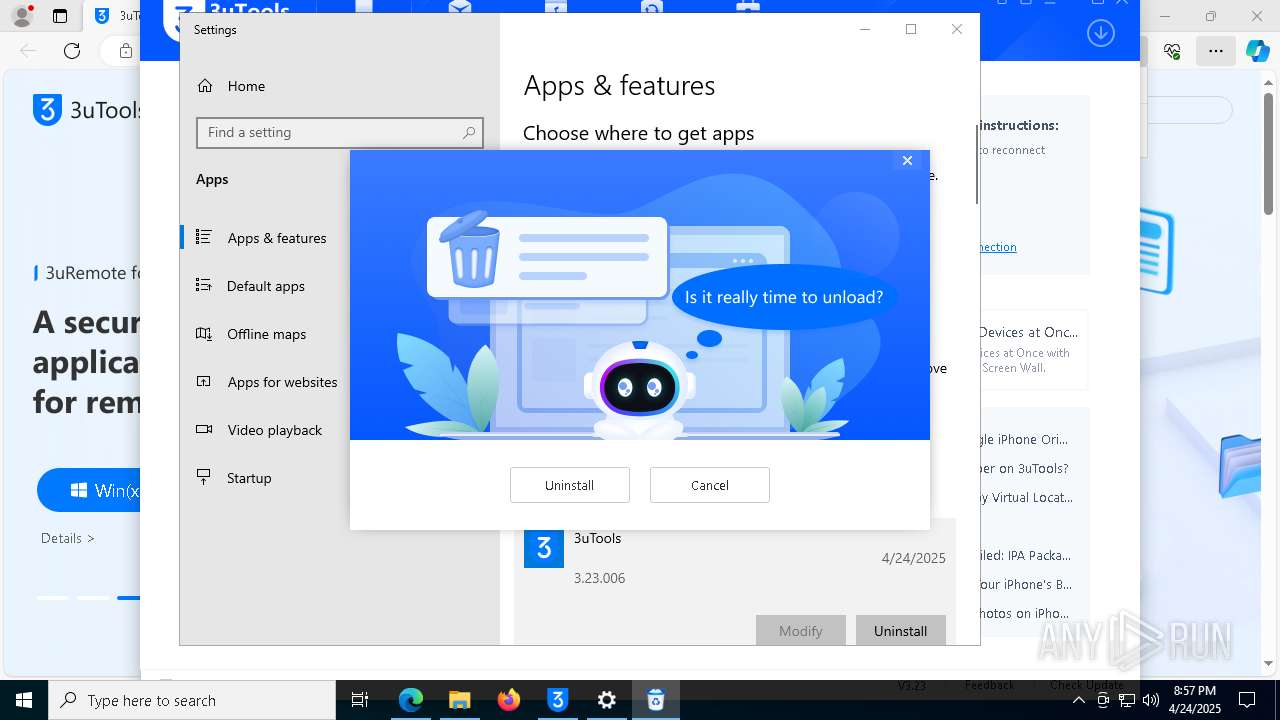The height and width of the screenshot is (720, 1280).
Task: Click the 4/24/2025 install date in apps list
Action: click(x=913, y=558)
